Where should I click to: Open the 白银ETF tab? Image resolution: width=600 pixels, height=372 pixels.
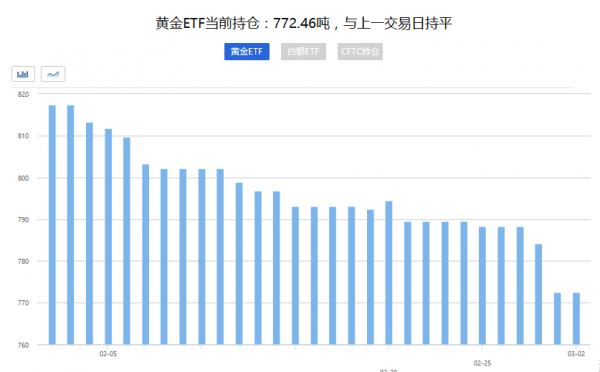pos(303,52)
